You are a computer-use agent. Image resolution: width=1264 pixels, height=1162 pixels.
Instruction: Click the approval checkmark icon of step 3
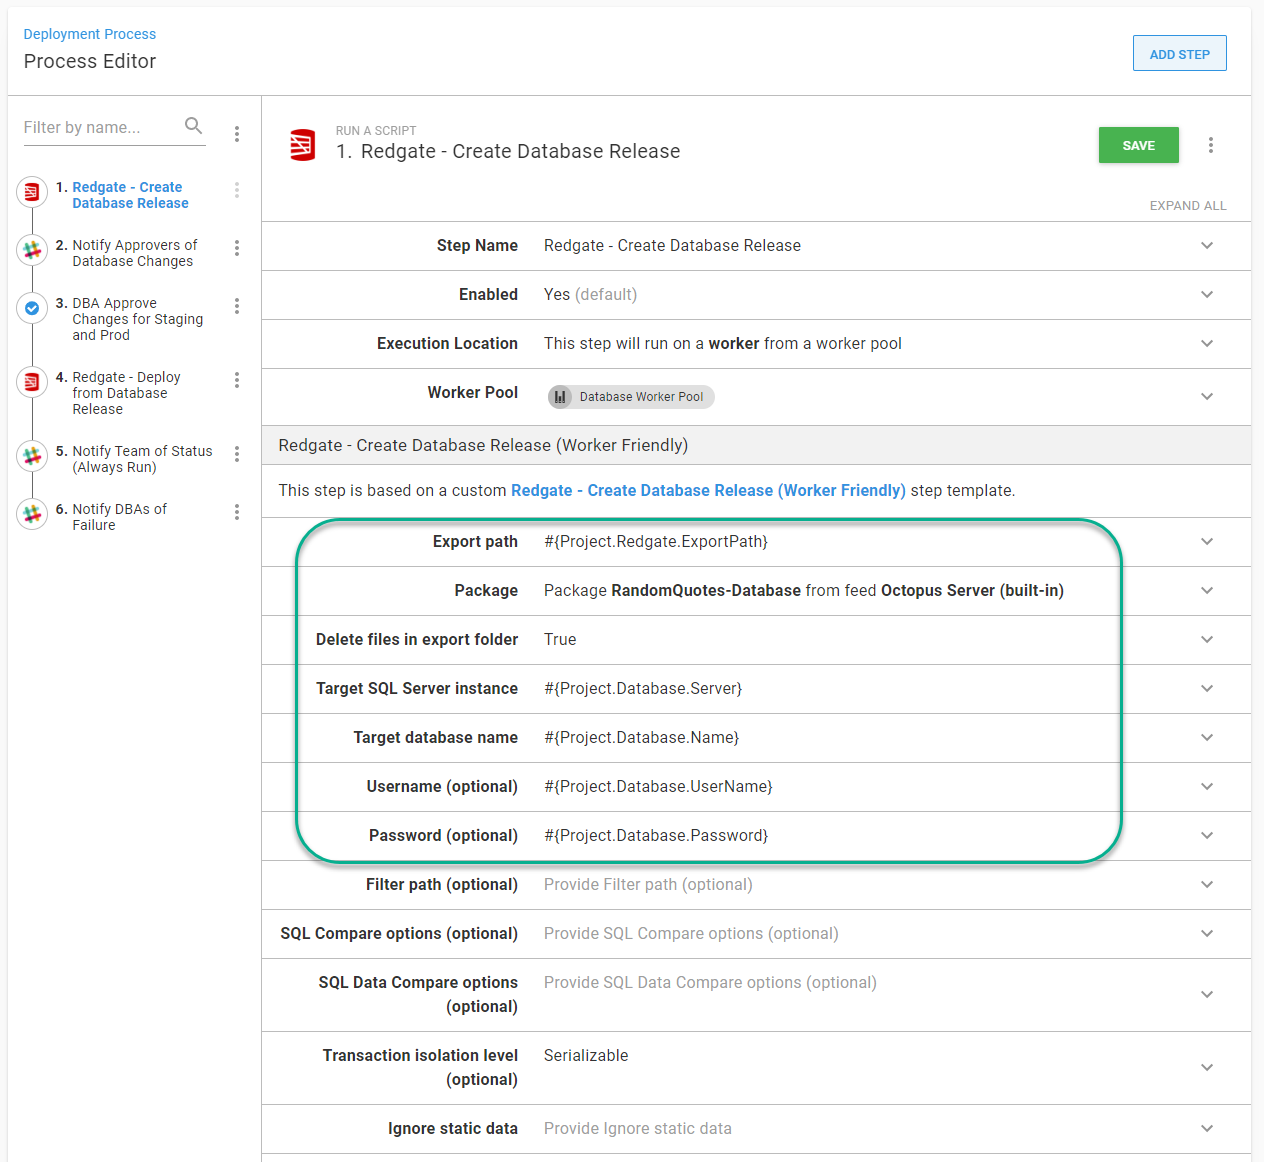pos(32,308)
